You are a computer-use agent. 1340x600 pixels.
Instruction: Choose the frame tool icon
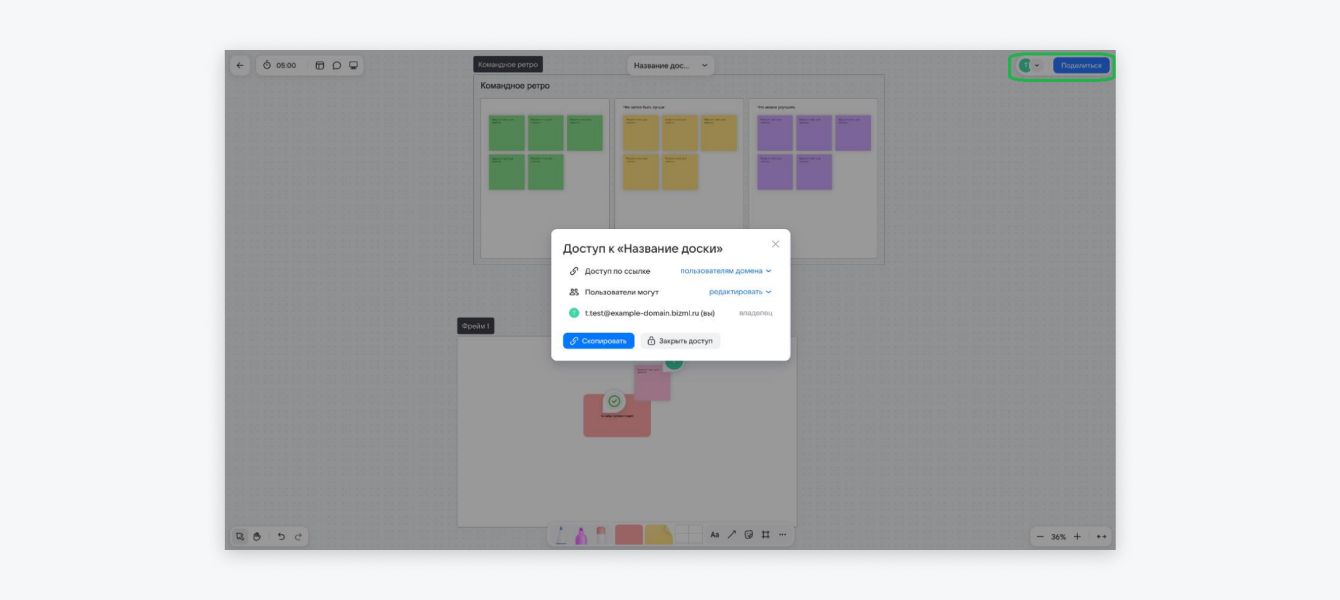click(765, 535)
